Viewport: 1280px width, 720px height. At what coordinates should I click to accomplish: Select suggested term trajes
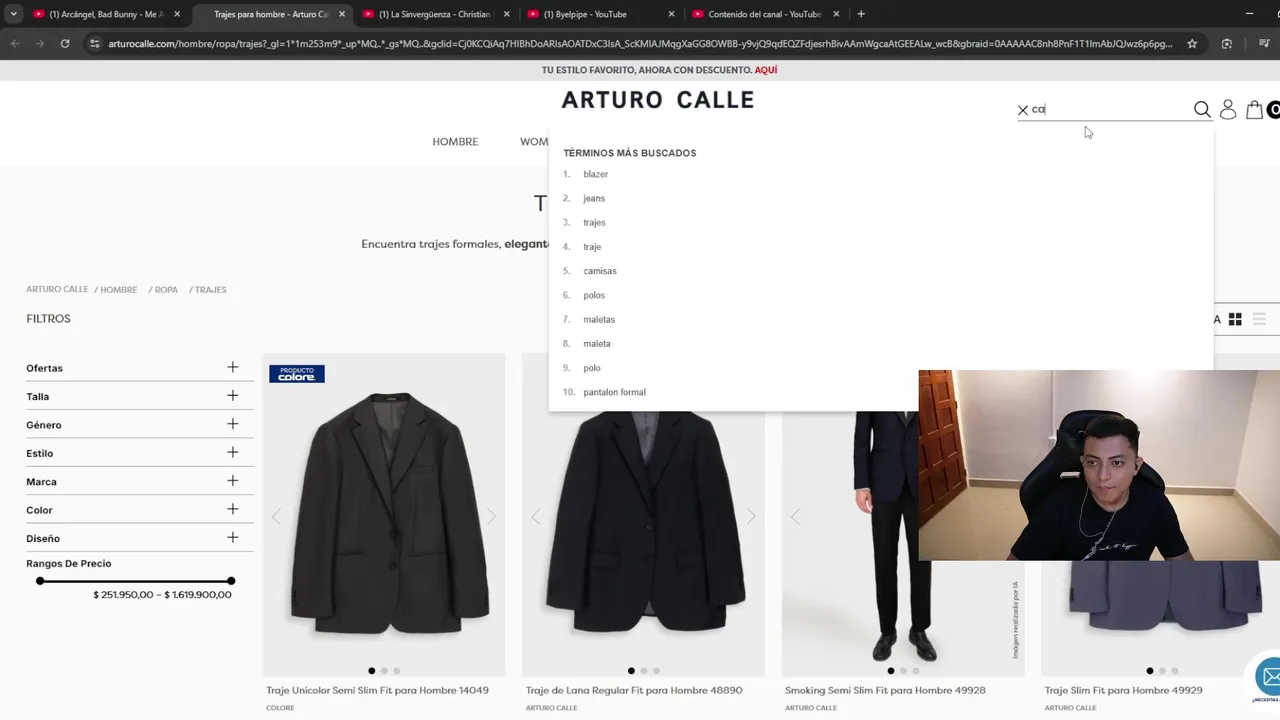point(594,222)
